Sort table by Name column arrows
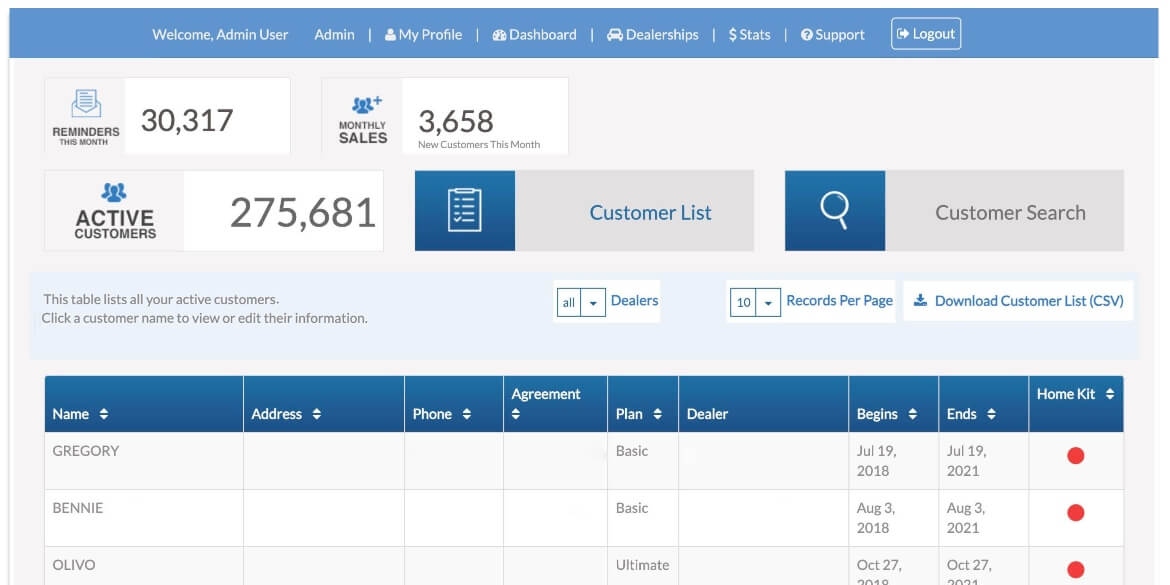This screenshot has width=1170, height=585. tap(104, 414)
